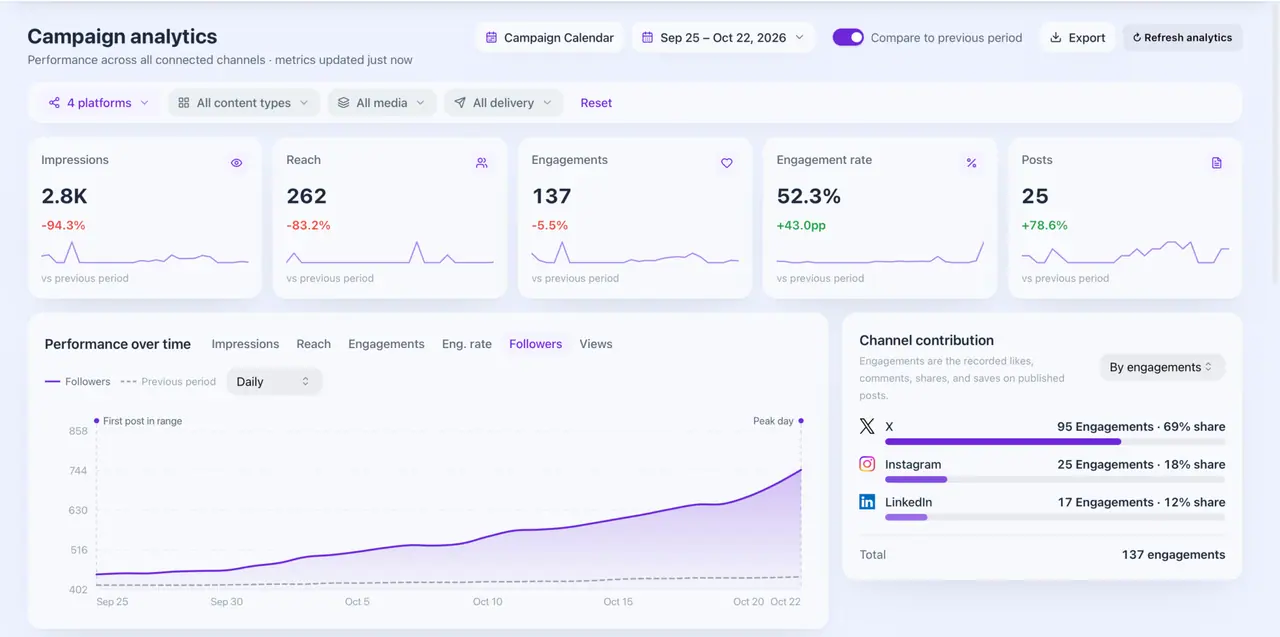Screen dimensions: 1280x637
Task: Click the eye icon on Impressions card
Action: (x=237, y=163)
